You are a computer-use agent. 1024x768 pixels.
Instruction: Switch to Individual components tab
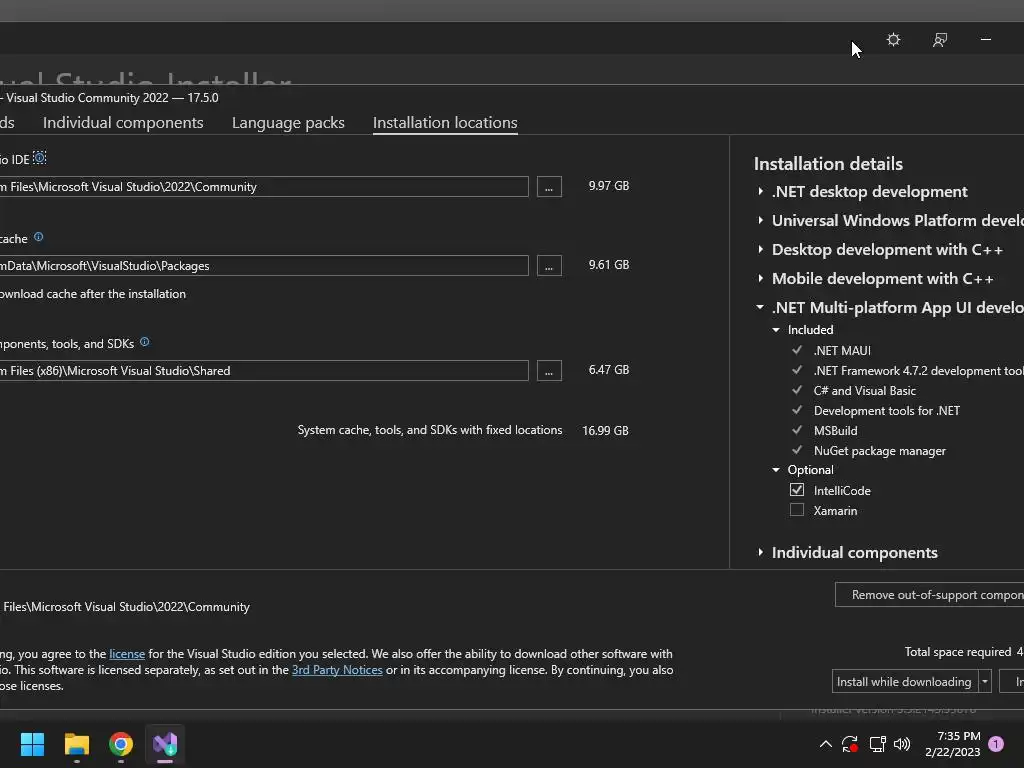tap(123, 123)
